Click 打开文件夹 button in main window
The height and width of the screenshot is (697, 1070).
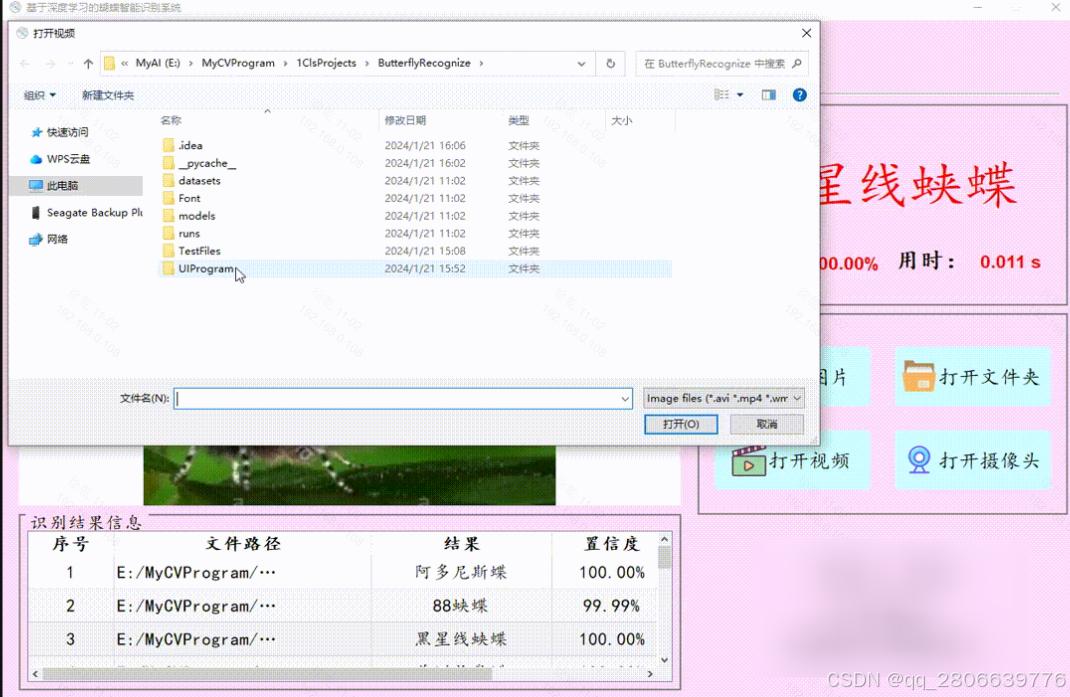pyautogui.click(x=972, y=377)
